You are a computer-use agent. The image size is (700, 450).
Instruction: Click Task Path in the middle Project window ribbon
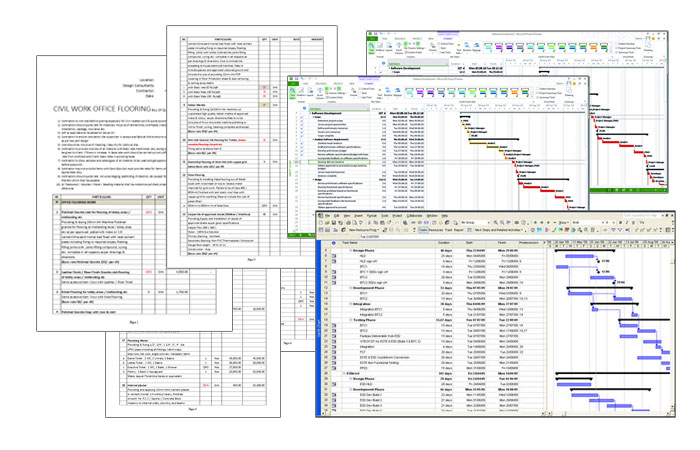point(379,93)
